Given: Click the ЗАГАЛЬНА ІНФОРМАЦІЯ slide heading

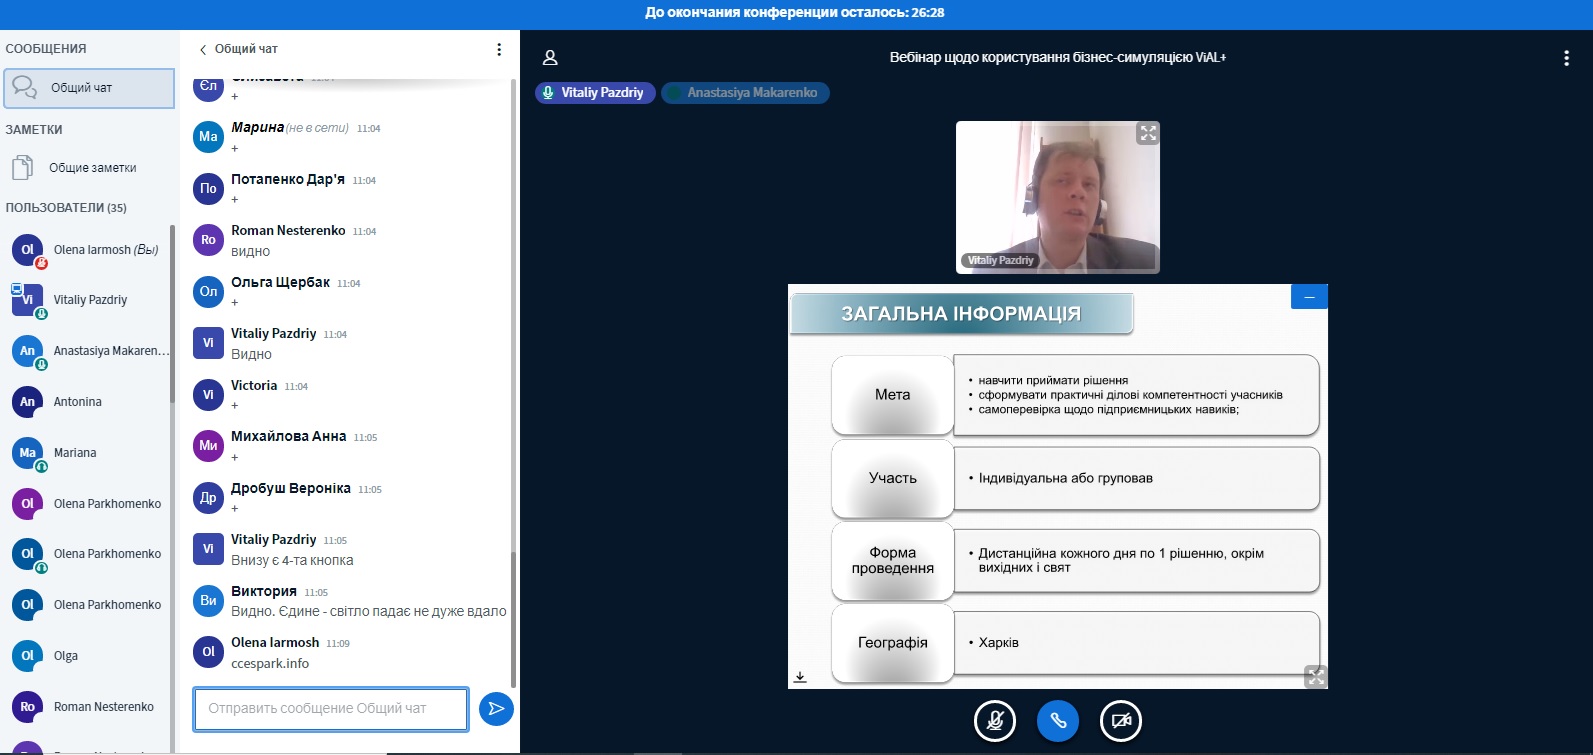Looking at the screenshot, I should [961, 314].
